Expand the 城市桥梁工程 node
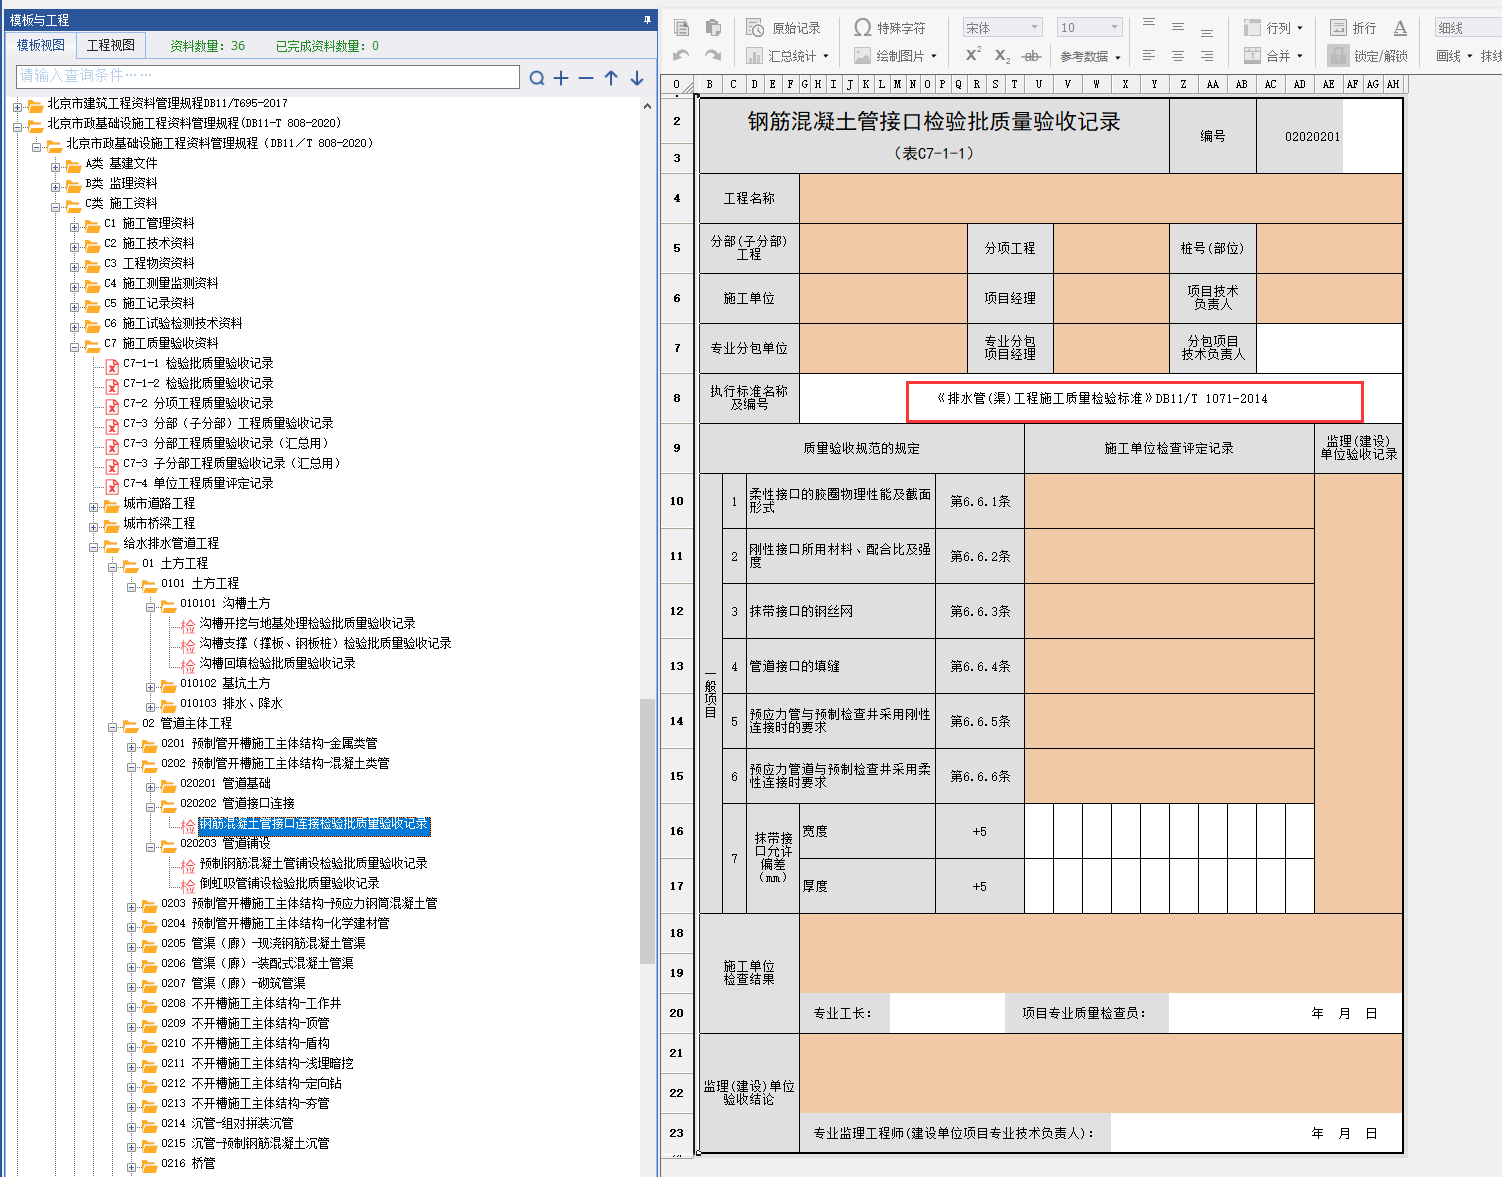 tap(94, 527)
